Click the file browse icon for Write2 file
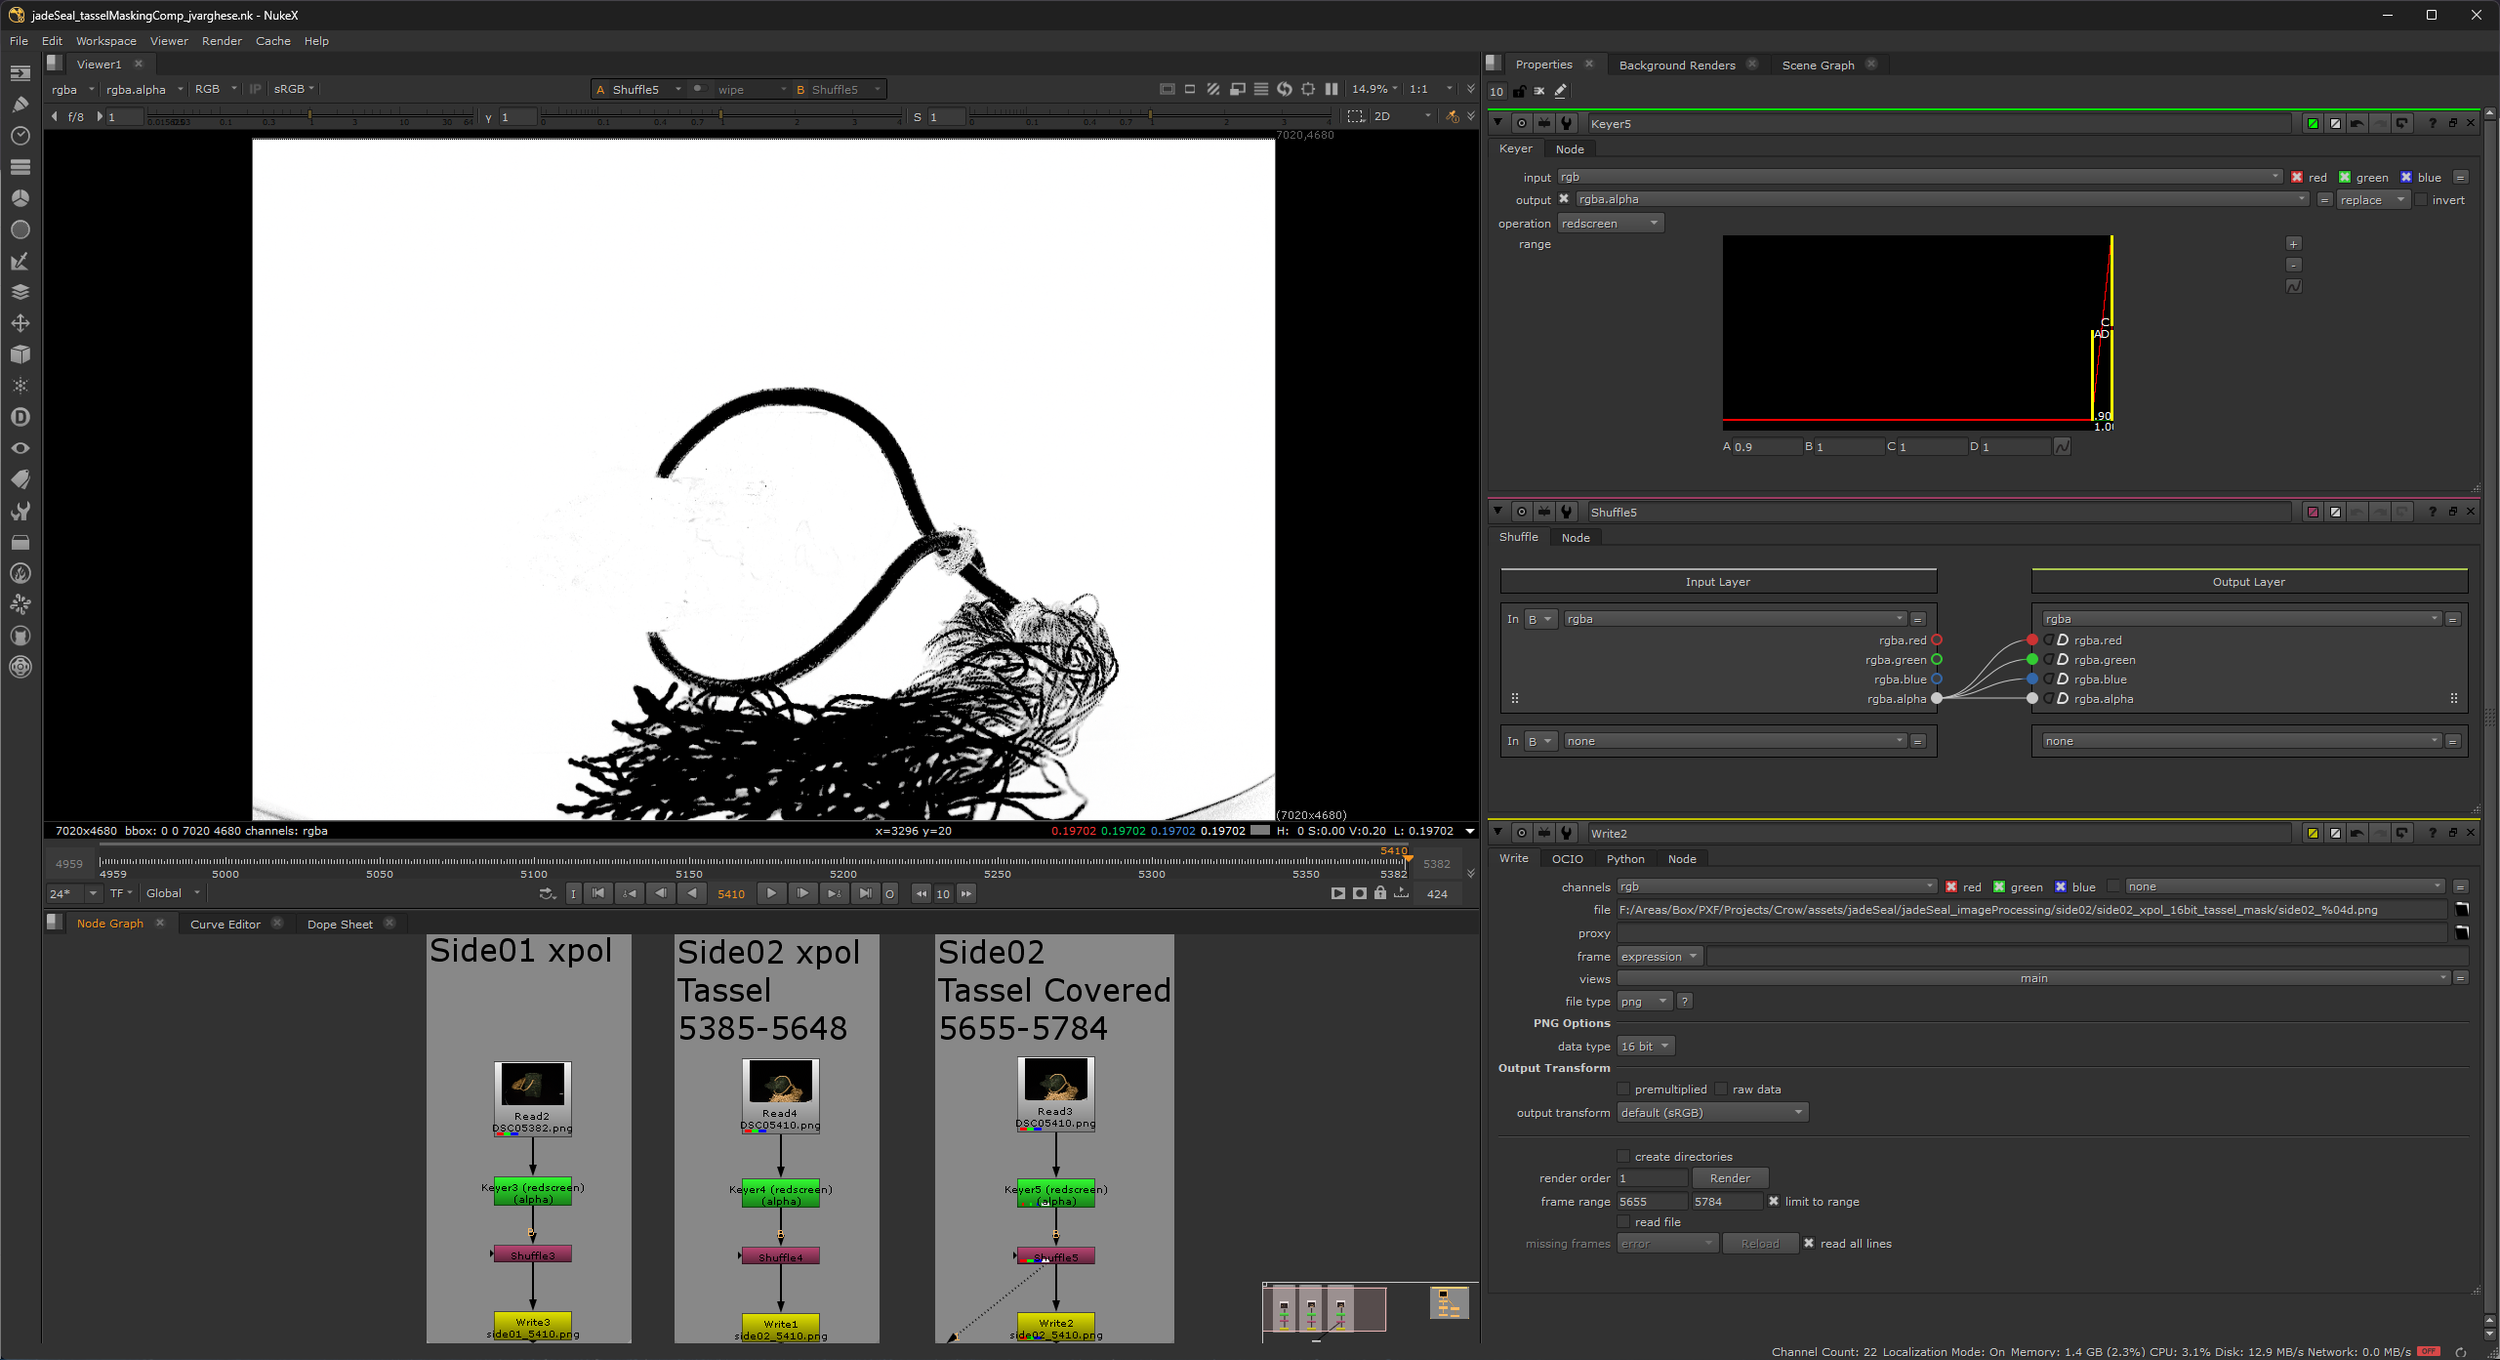The height and width of the screenshot is (1360, 2500). click(x=2461, y=910)
